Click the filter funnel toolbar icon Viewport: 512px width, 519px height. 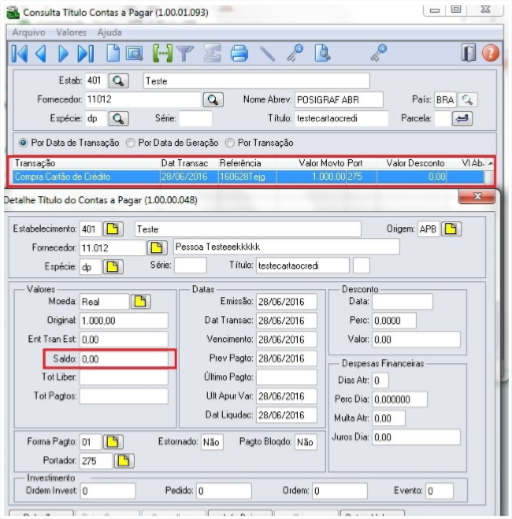185,53
